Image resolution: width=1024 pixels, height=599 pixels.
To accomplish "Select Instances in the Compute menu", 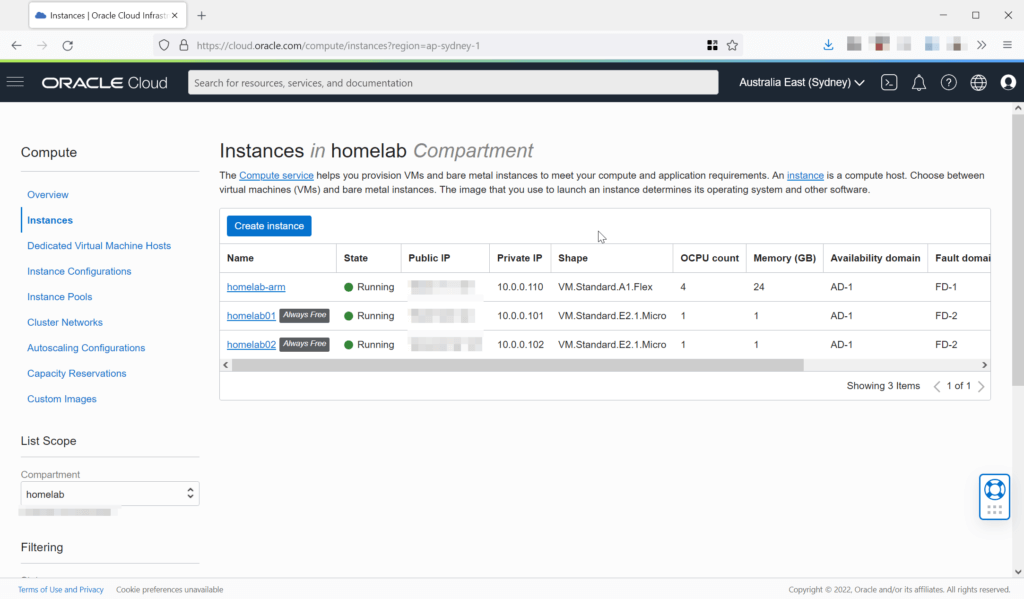I will pyautogui.click(x=50, y=220).
